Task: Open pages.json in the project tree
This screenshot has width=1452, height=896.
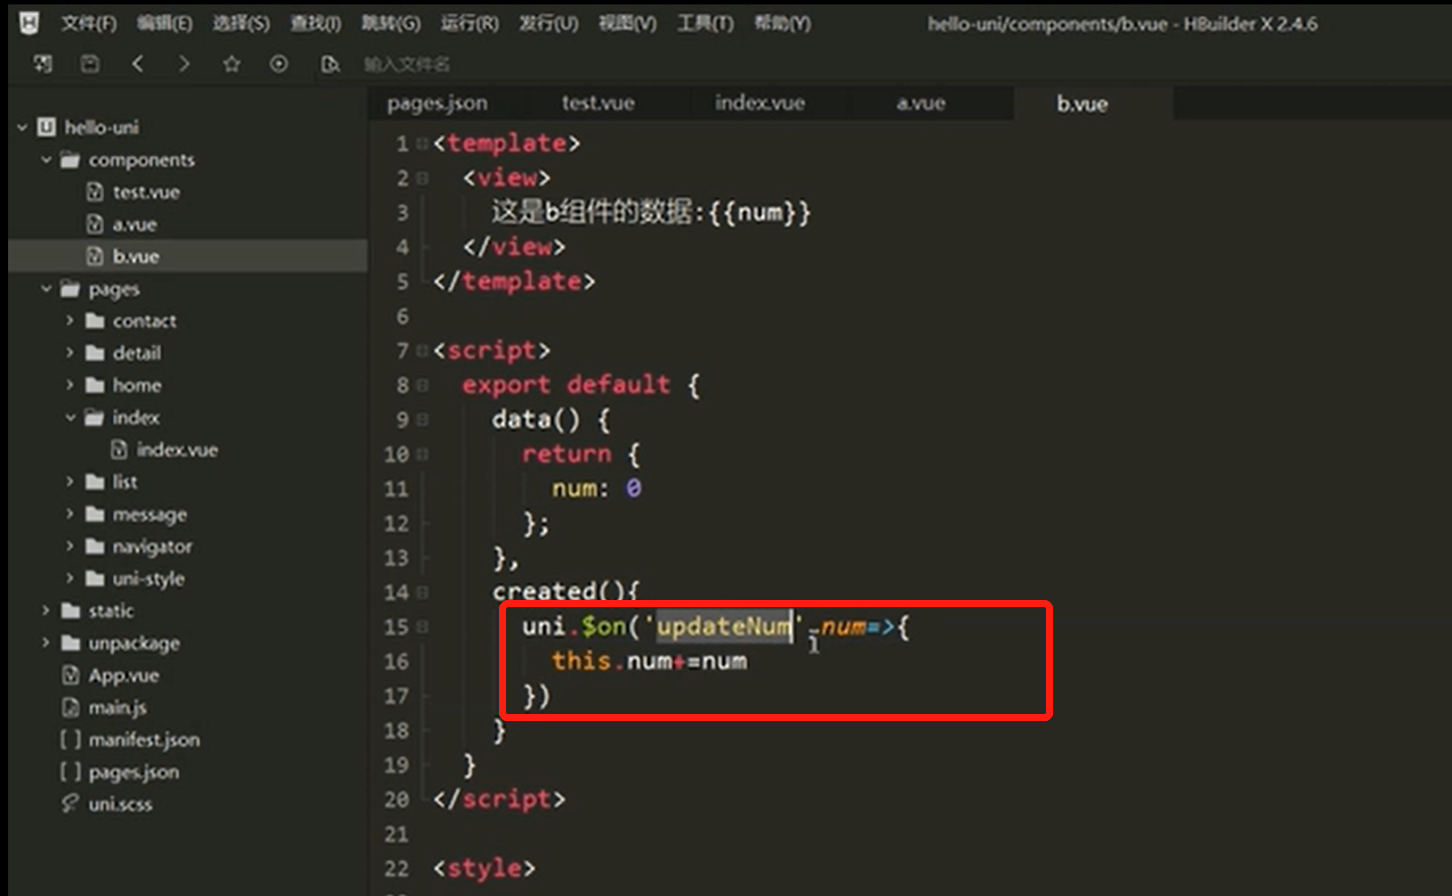Action: [133, 772]
